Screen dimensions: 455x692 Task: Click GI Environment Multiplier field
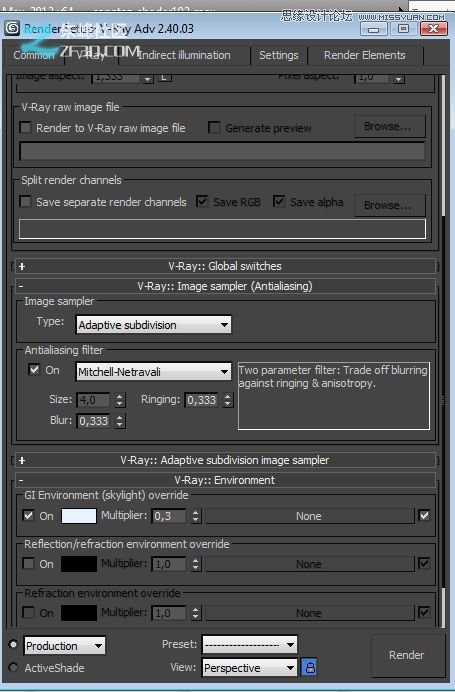click(x=169, y=516)
